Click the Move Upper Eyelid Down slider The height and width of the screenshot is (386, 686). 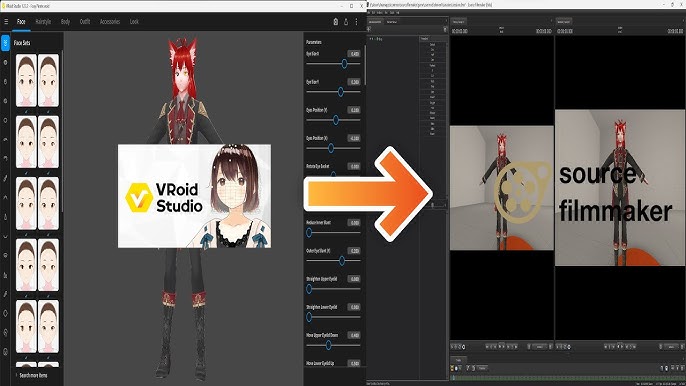click(333, 345)
